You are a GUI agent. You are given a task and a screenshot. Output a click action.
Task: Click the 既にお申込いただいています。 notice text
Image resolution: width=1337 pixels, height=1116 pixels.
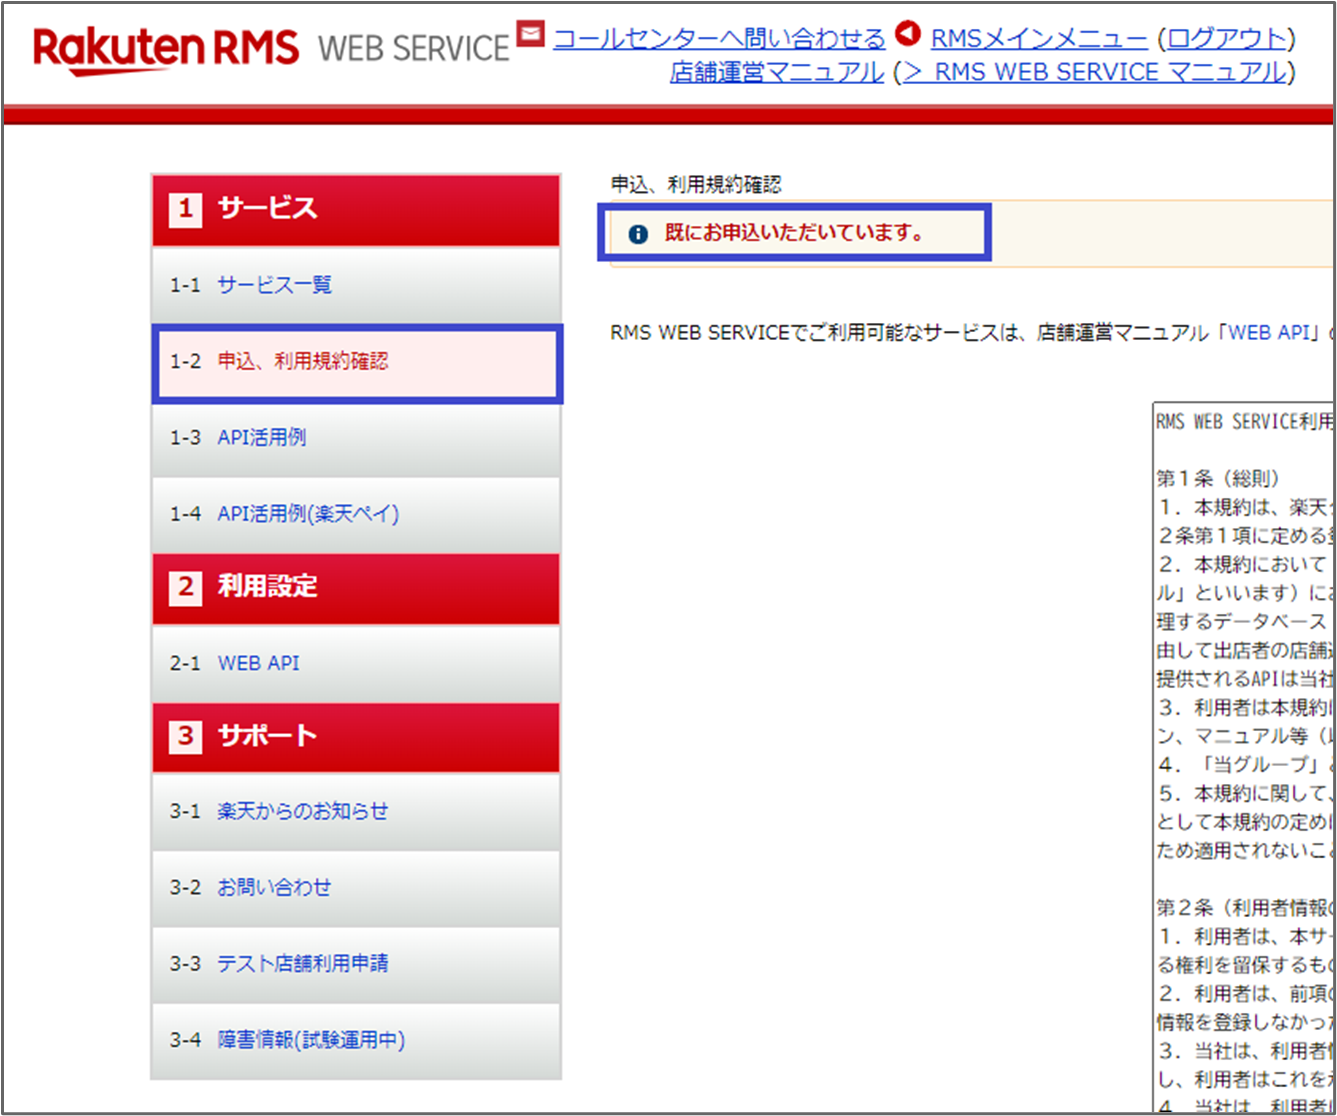[x=795, y=233]
